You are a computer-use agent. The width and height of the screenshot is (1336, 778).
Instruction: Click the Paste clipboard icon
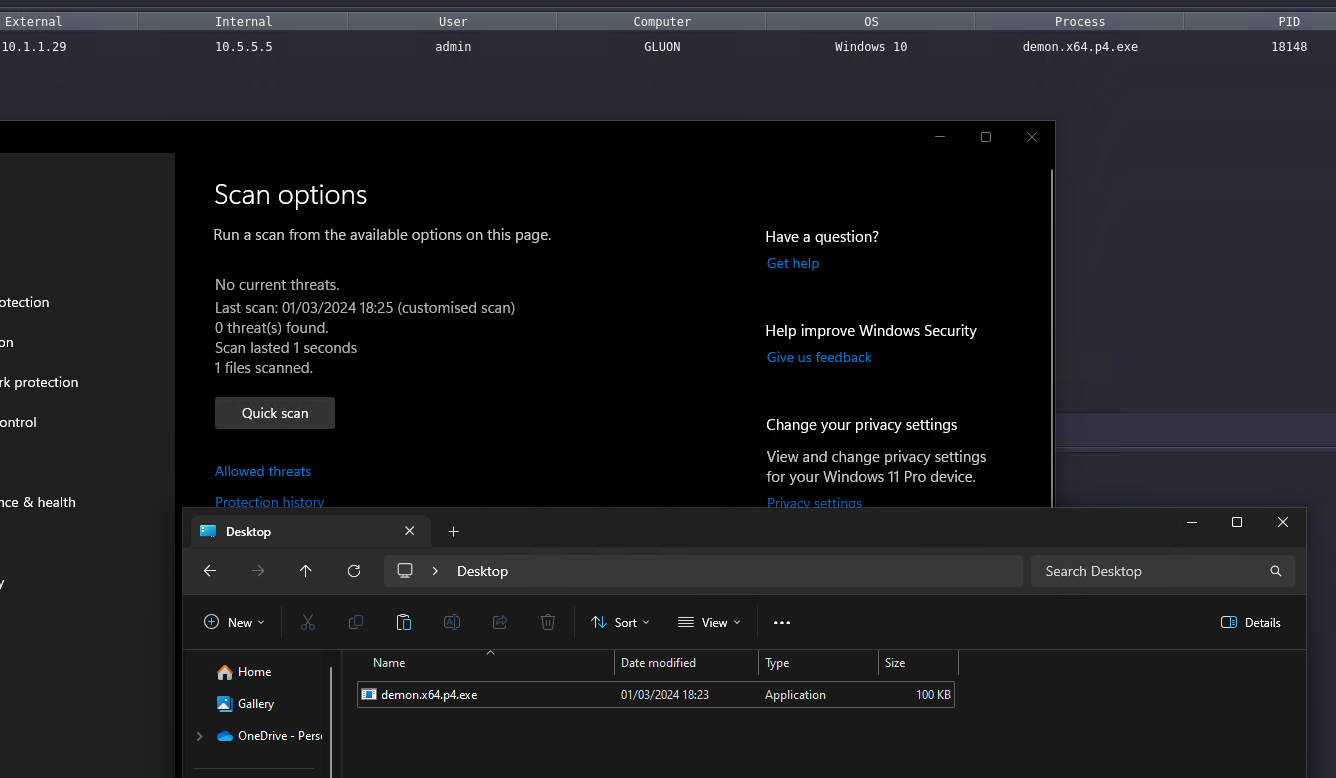pos(404,622)
